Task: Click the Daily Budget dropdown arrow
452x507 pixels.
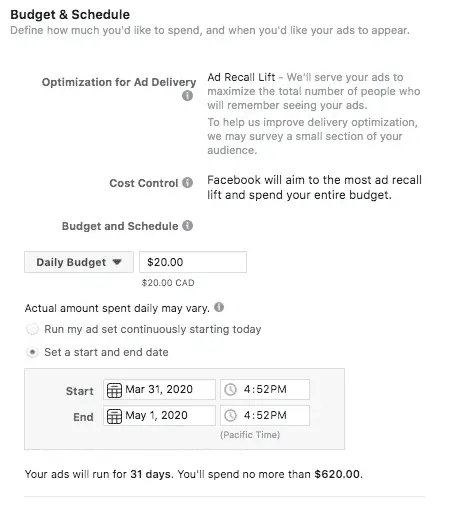Action: point(117,262)
